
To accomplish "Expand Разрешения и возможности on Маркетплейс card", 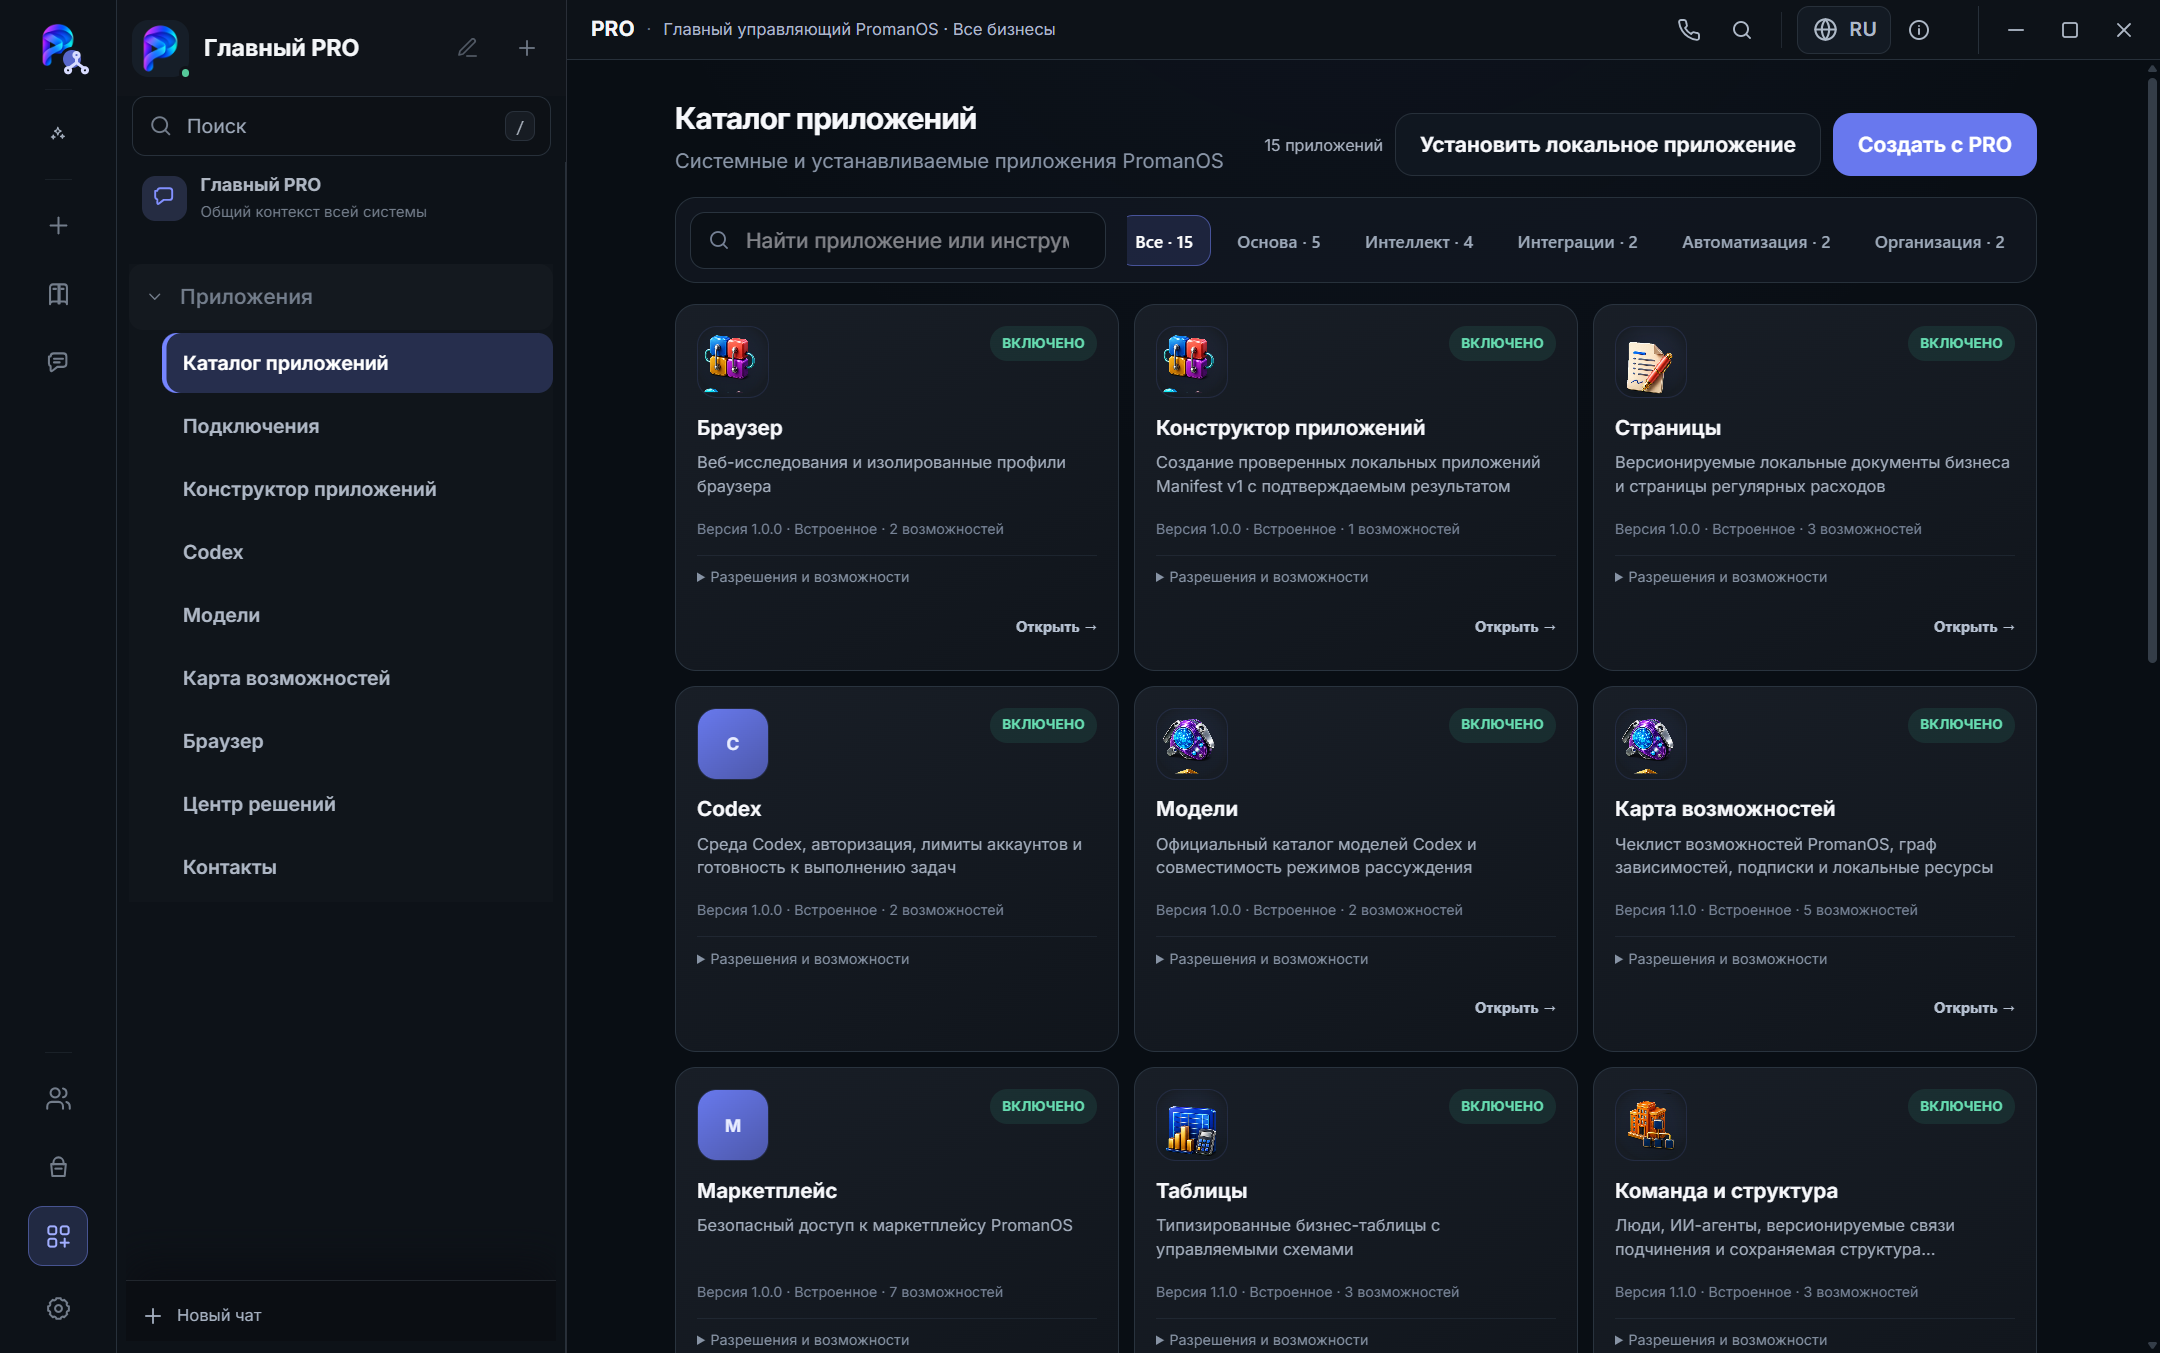I will pos(803,1340).
